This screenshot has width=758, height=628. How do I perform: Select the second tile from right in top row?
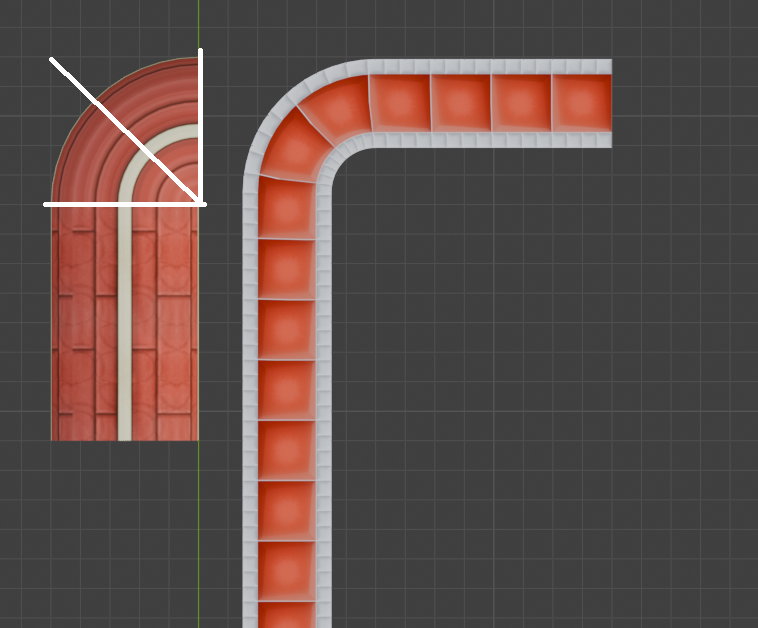(520, 103)
